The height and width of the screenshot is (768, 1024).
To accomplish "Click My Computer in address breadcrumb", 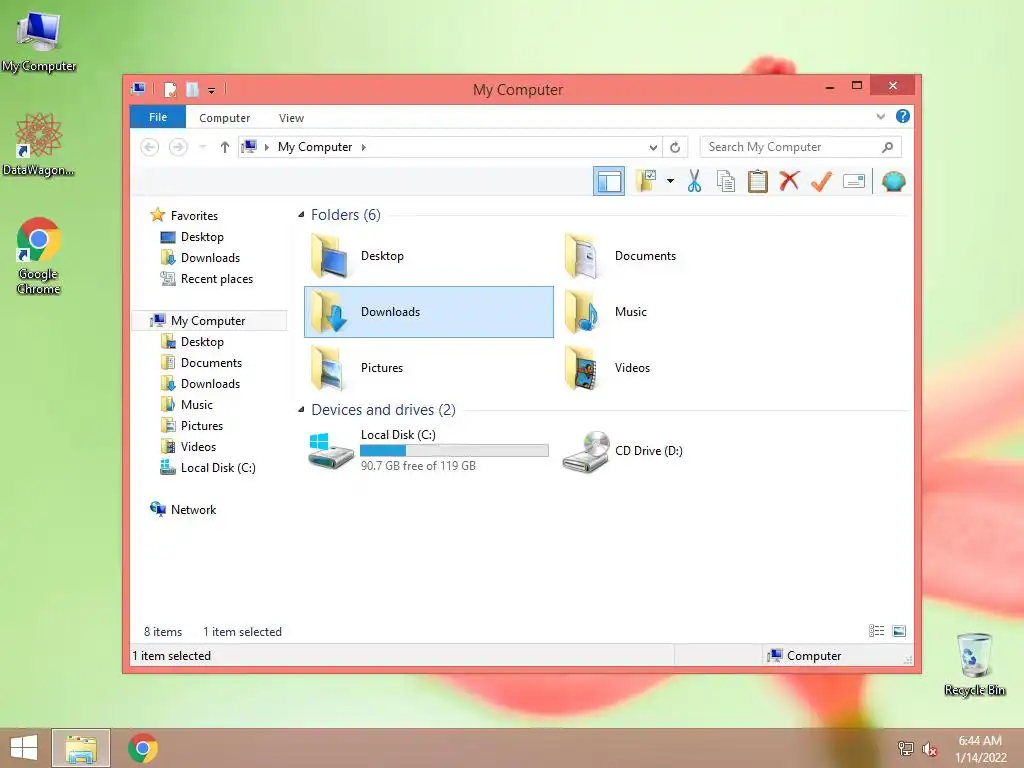I will point(315,147).
